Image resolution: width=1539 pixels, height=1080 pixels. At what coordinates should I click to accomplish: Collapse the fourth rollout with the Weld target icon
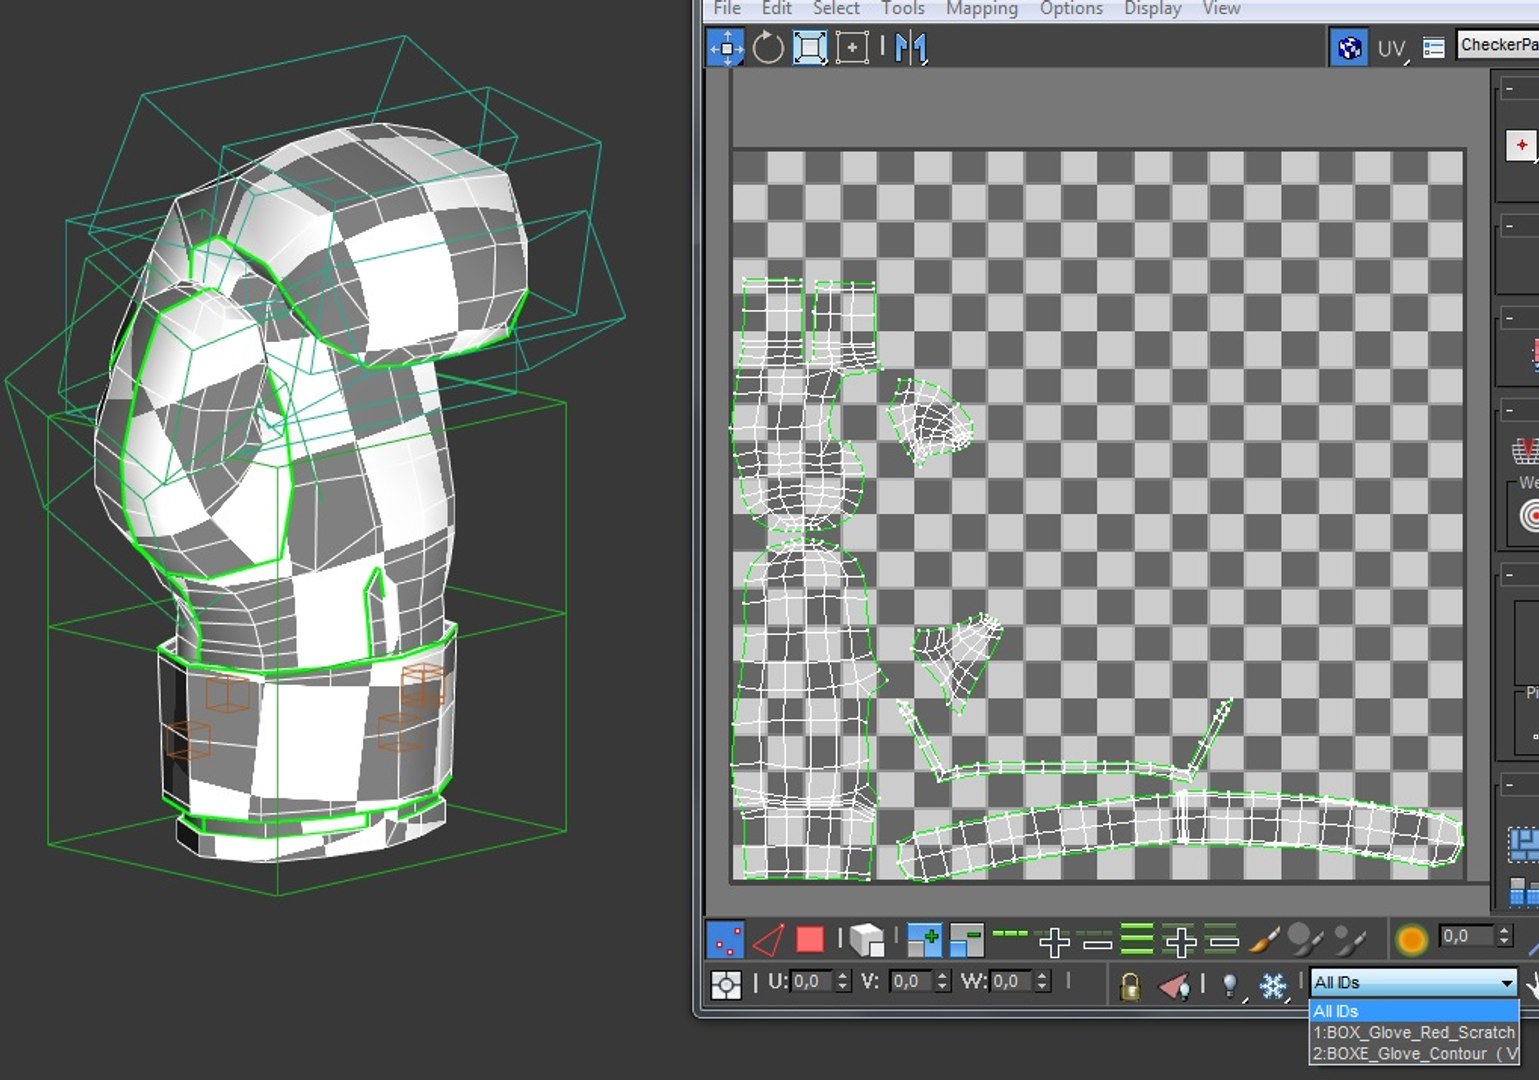1510,410
